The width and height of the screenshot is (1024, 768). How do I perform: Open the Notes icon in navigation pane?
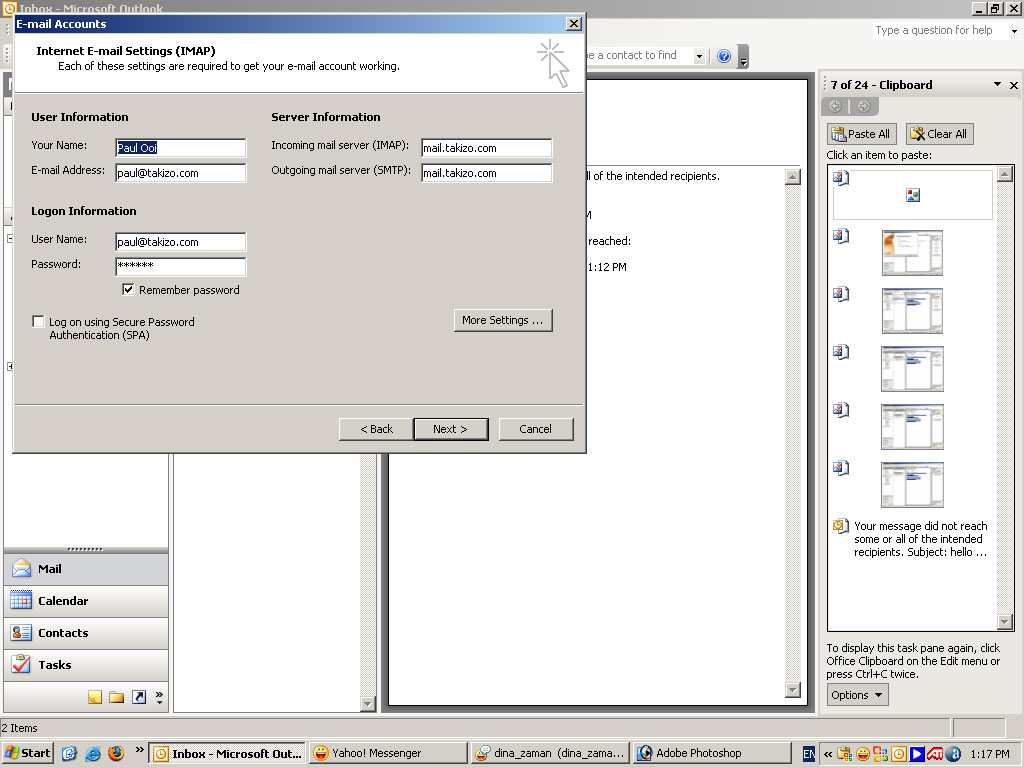pyautogui.click(x=95, y=697)
